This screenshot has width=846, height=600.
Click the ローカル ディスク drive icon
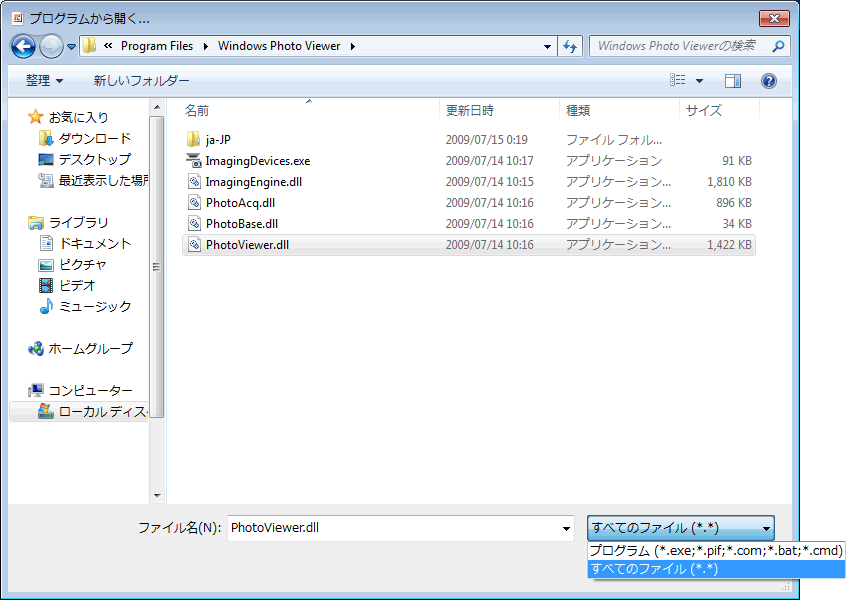coord(46,412)
